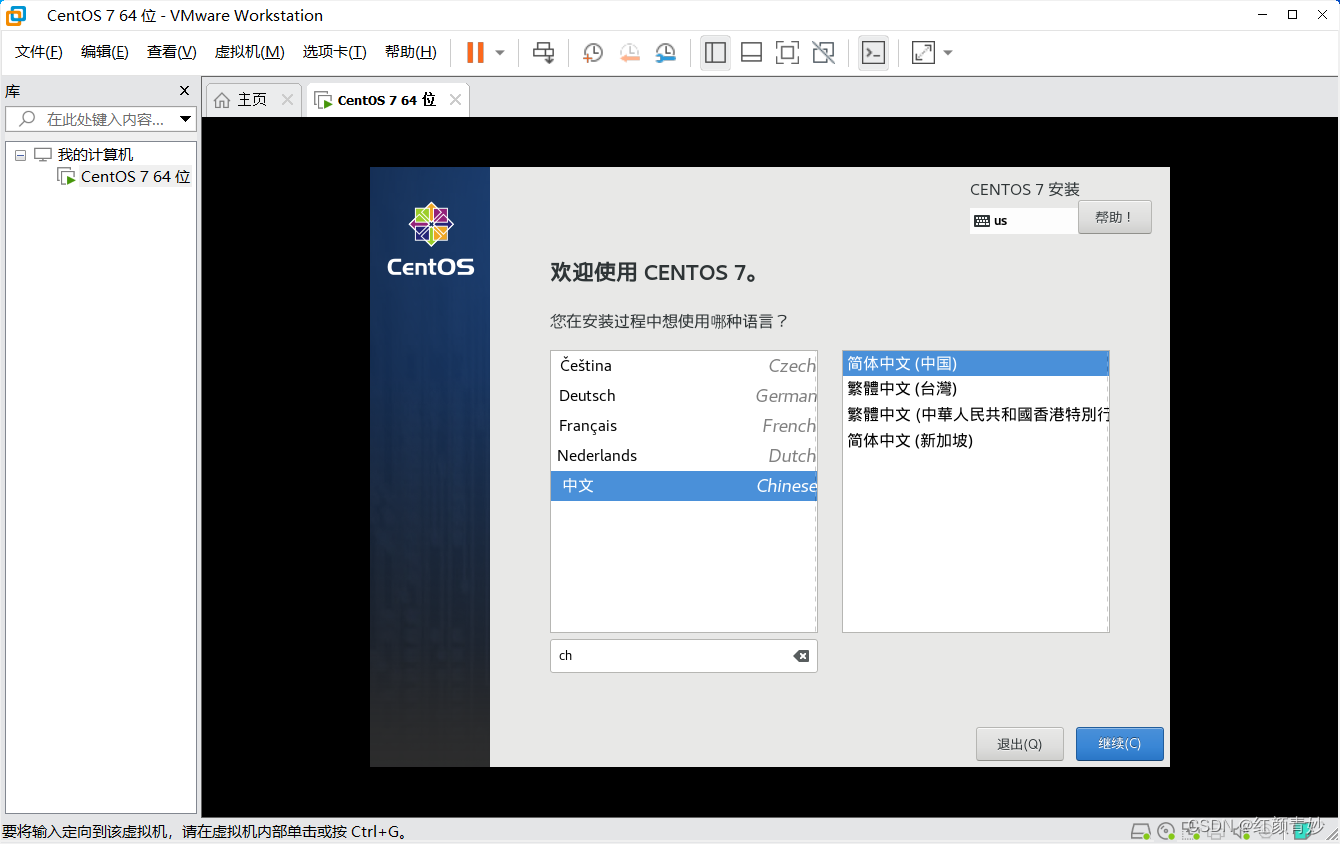Switch to the 主页 tab

[253, 100]
